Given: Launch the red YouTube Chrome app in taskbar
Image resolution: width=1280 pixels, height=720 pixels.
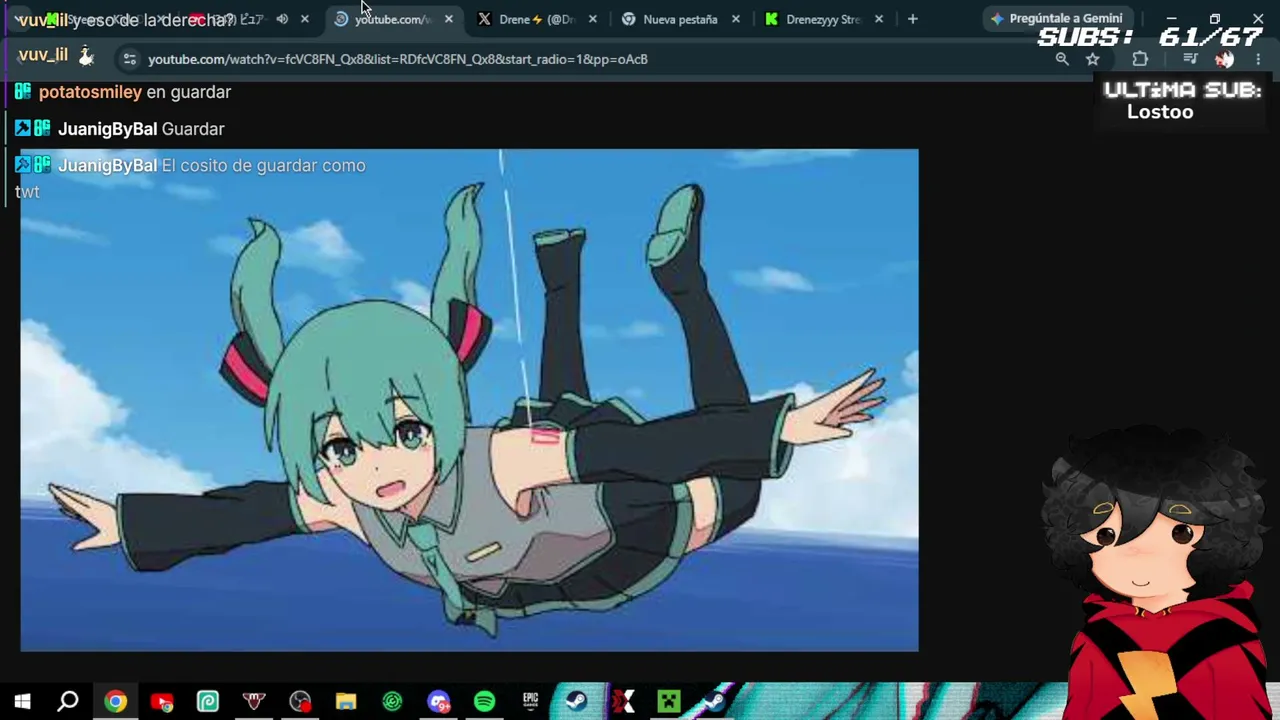Looking at the screenshot, I should click(x=162, y=702).
